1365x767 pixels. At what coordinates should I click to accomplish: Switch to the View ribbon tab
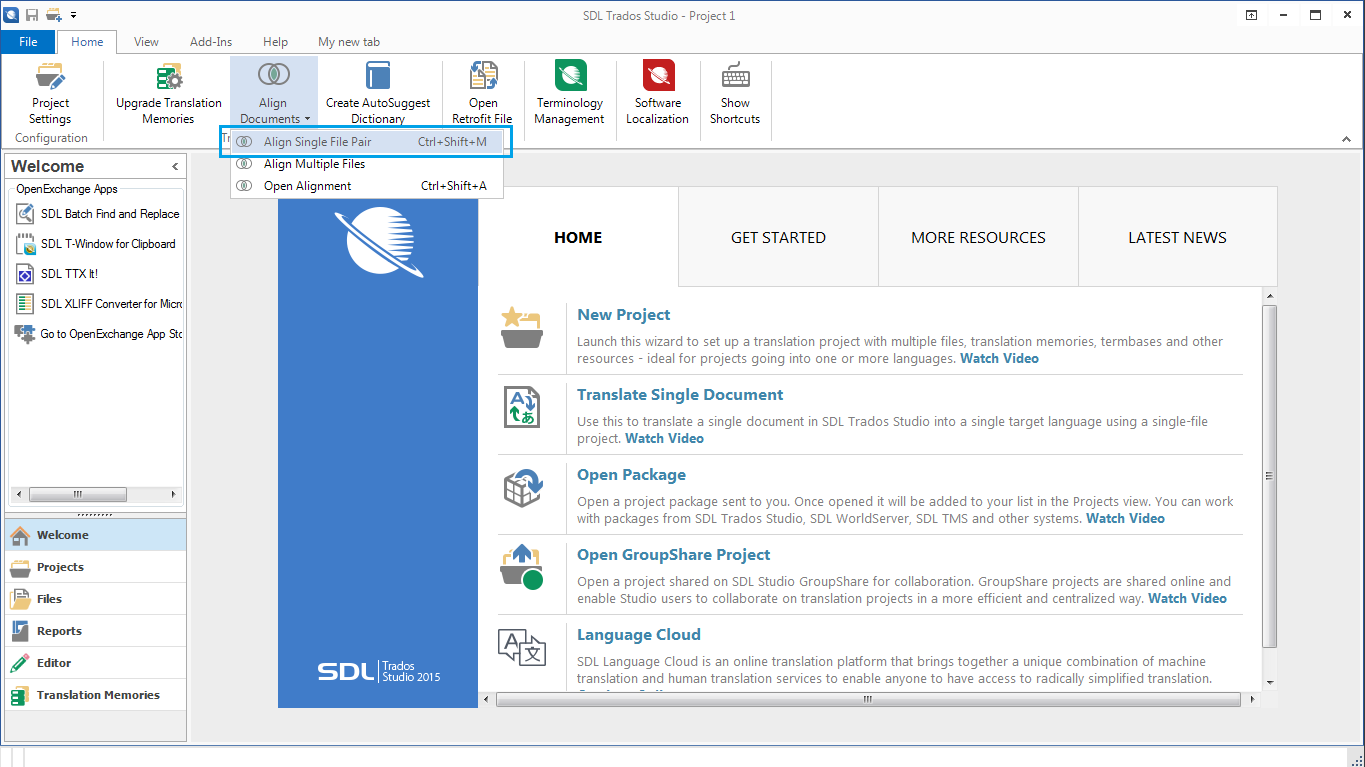tap(146, 42)
